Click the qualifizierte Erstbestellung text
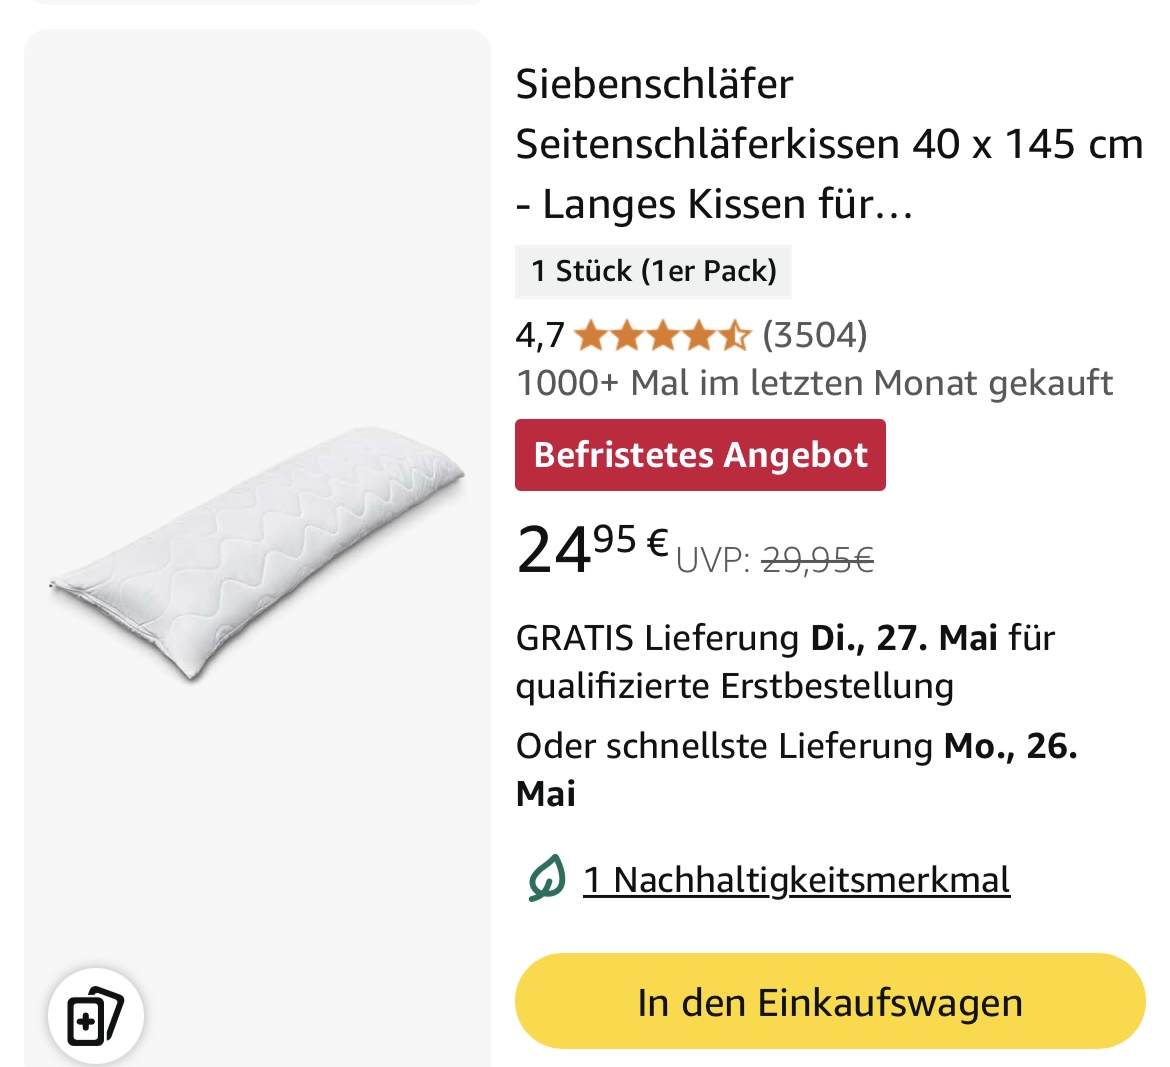1170x1067 pixels. point(735,686)
